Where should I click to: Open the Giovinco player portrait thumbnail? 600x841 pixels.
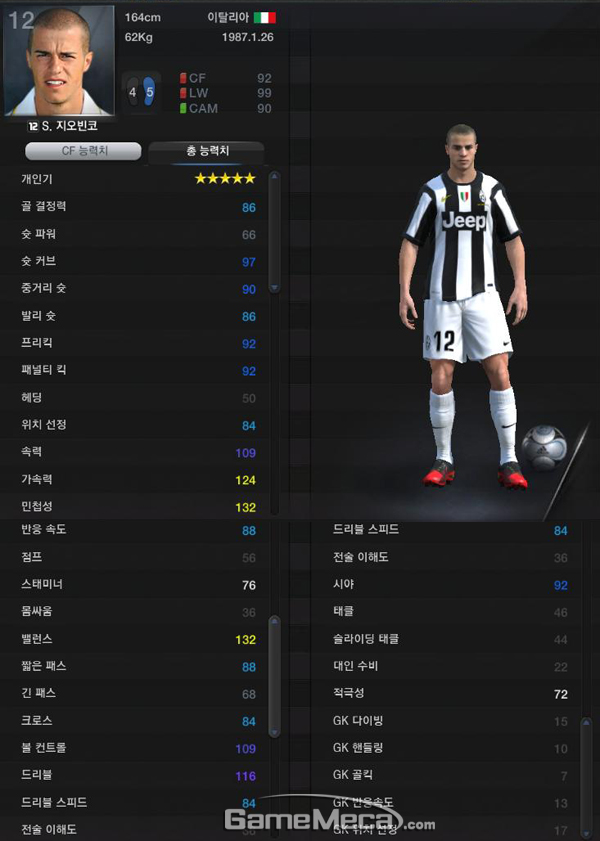[58, 61]
